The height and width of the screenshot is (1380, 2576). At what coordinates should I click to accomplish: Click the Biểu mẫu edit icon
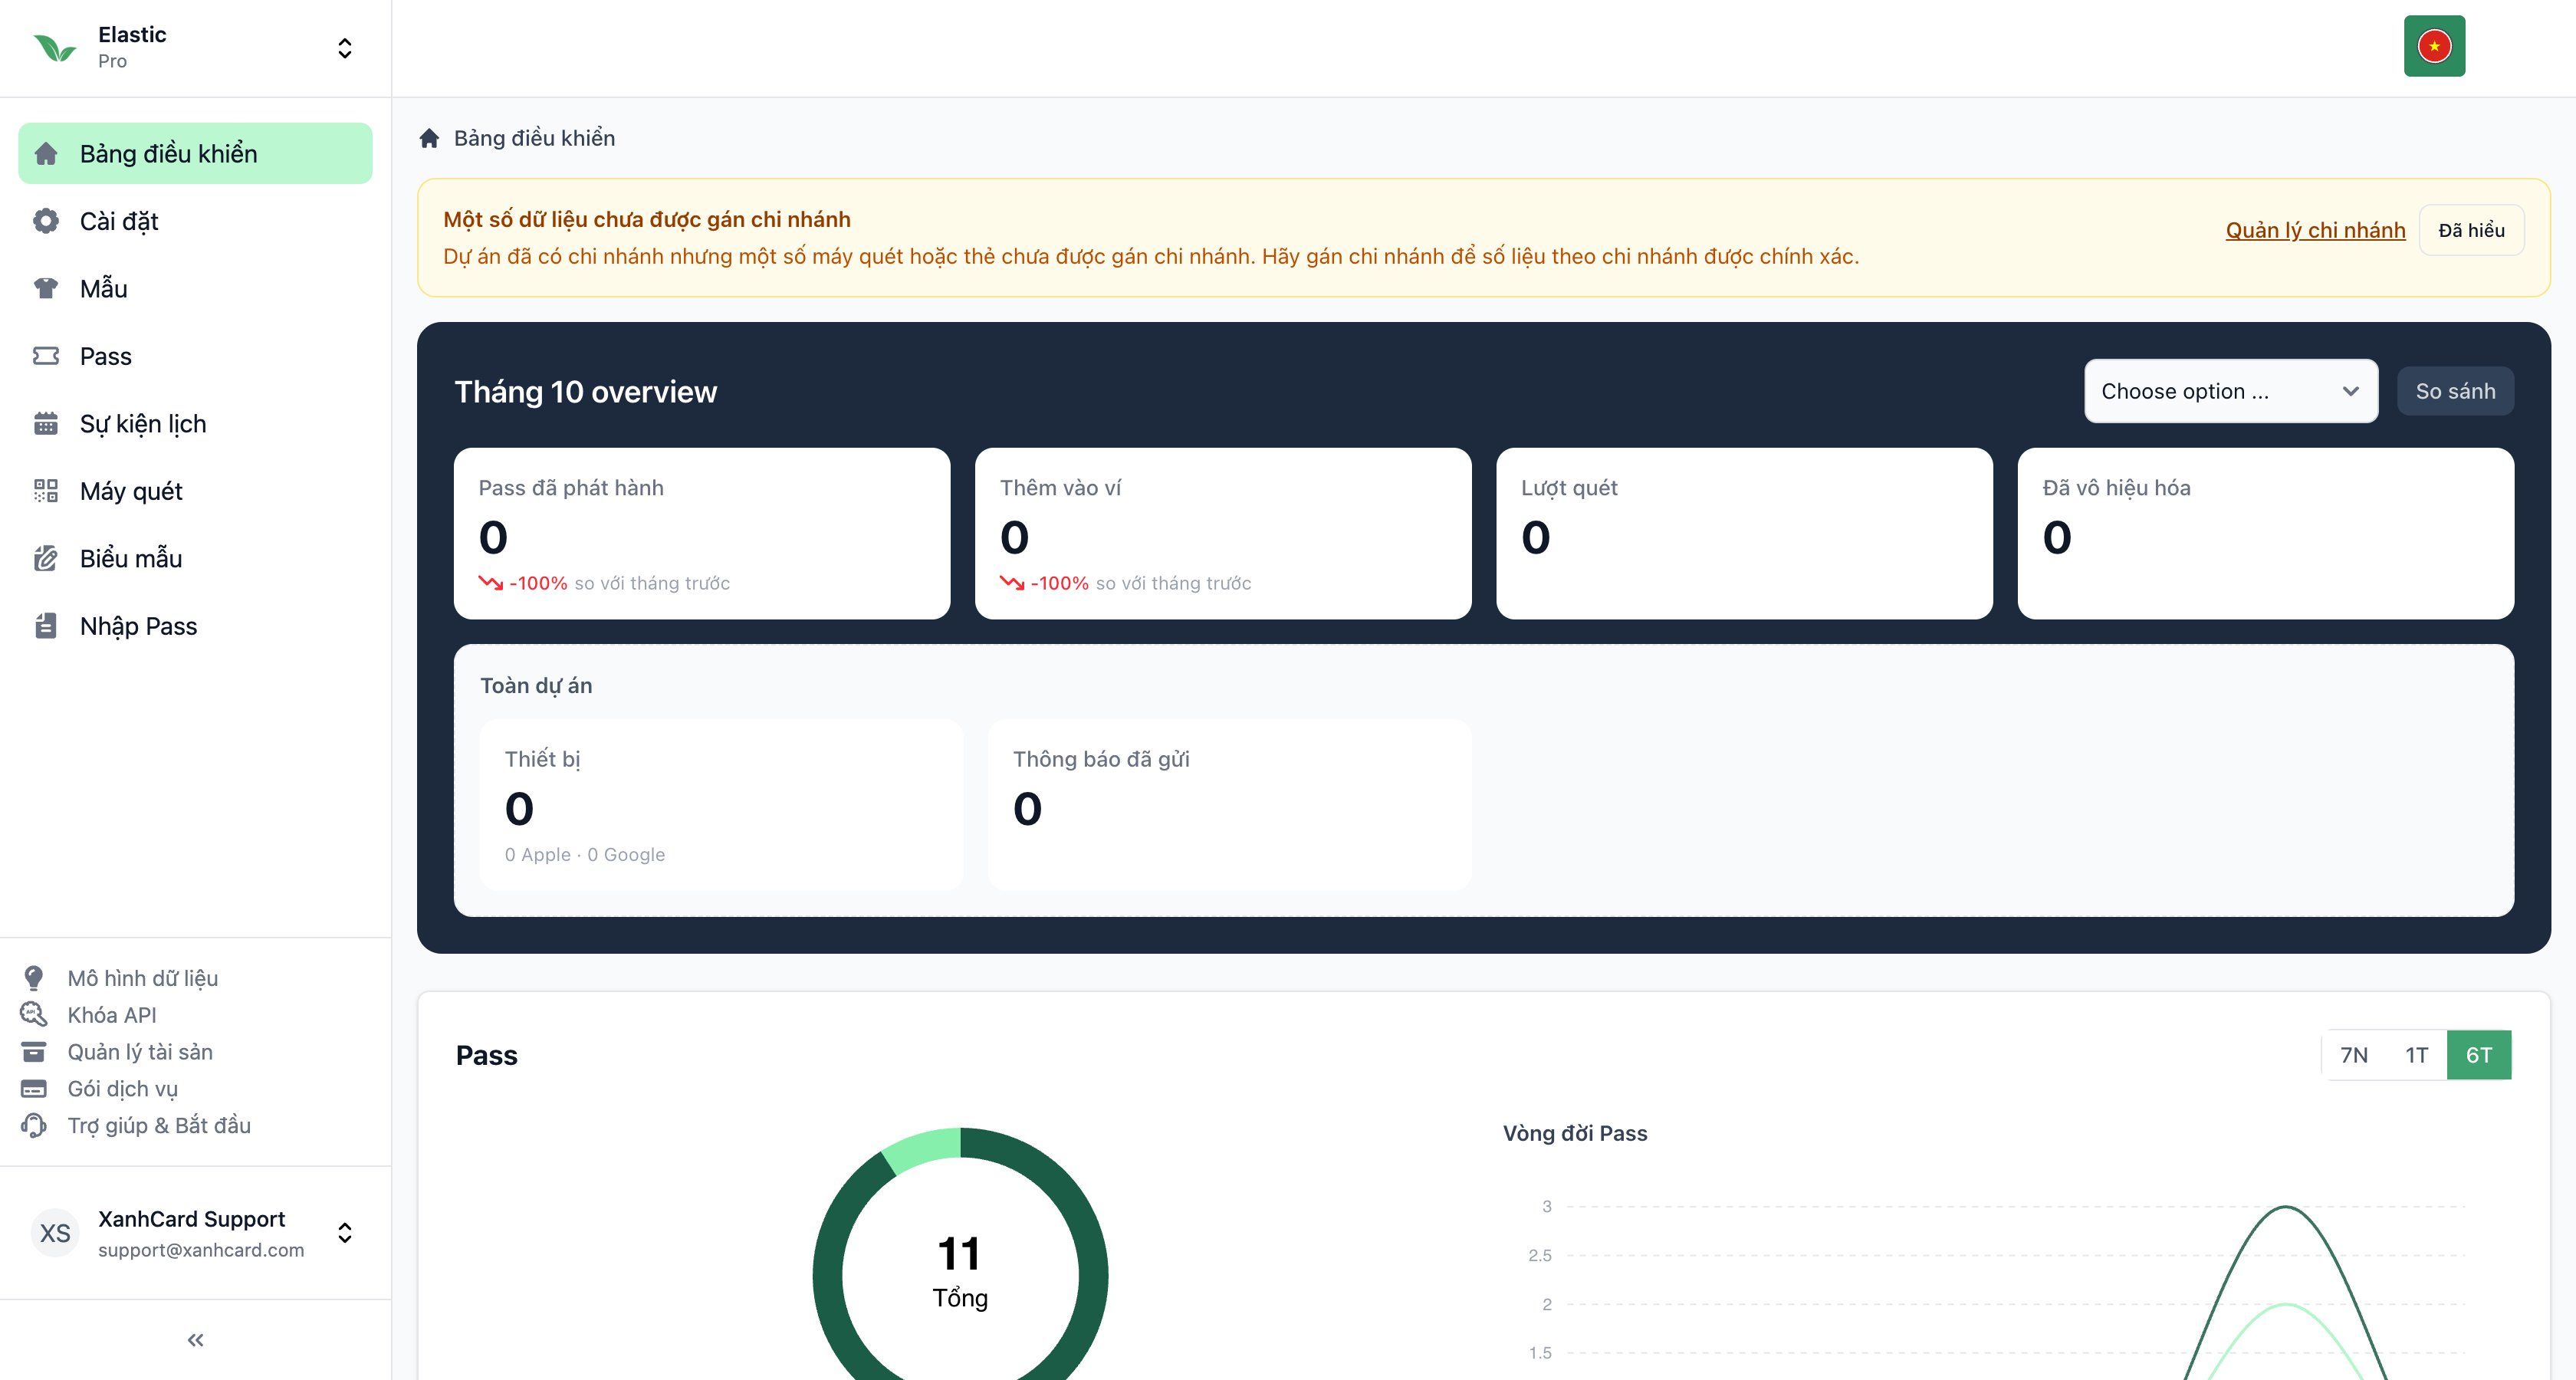click(46, 558)
